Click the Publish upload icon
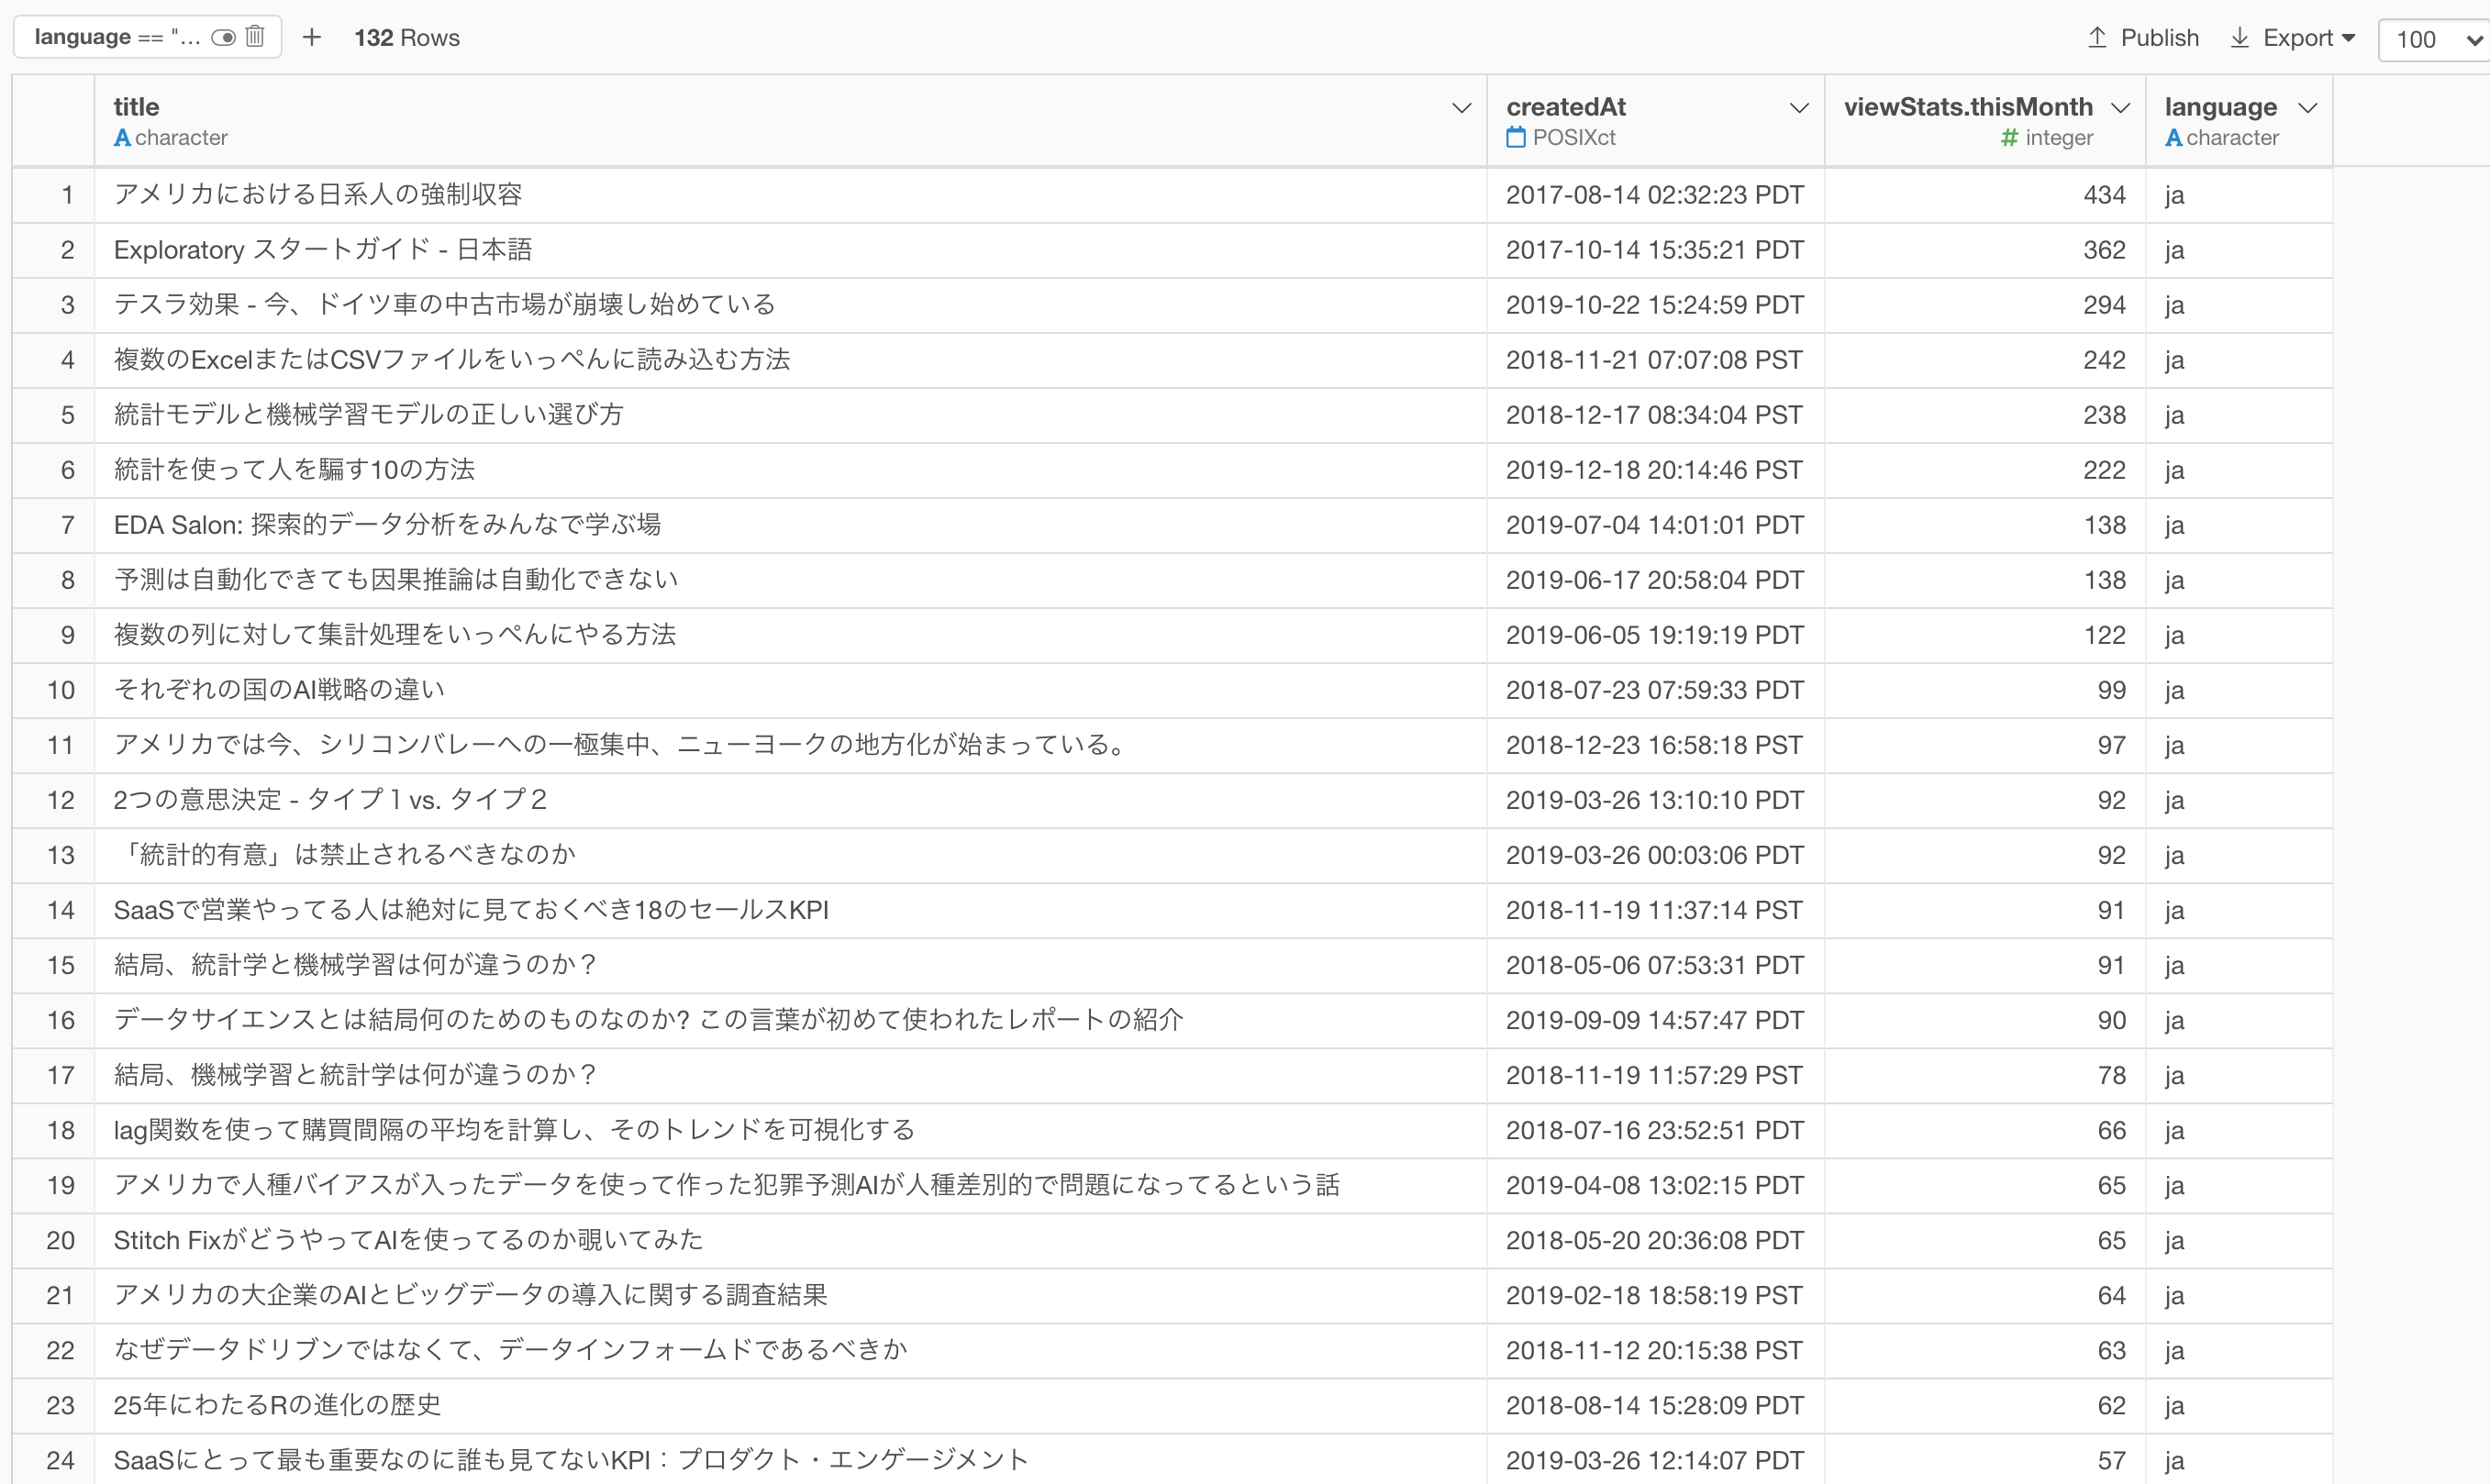The image size is (2490, 1484). (x=2097, y=38)
